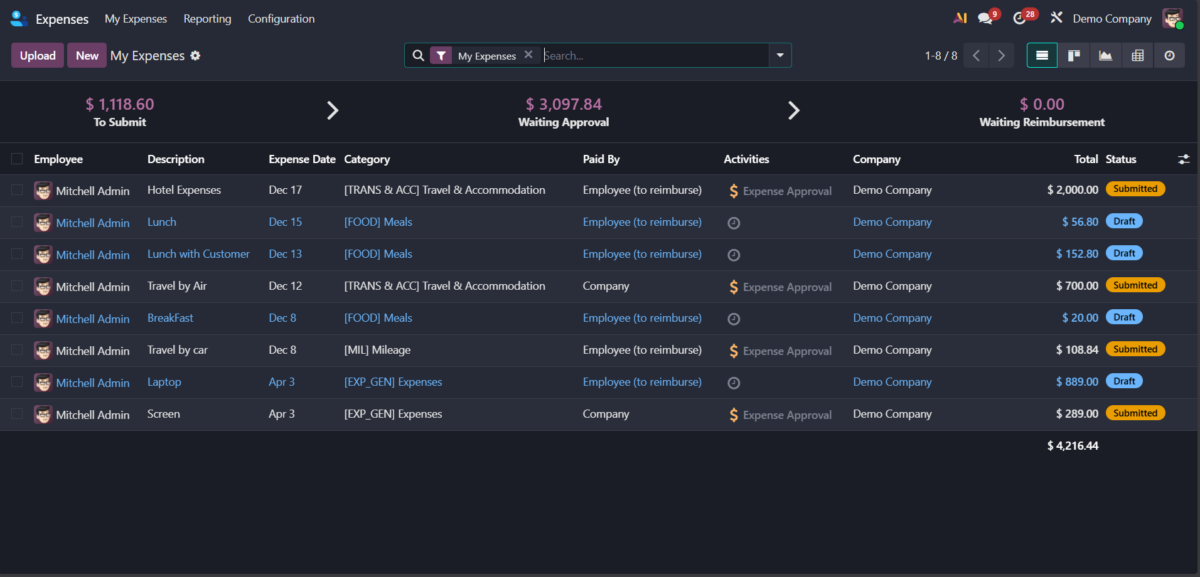Image resolution: width=1200 pixels, height=577 pixels.
Task: Open the activities clock notification icon
Action: (1020, 18)
